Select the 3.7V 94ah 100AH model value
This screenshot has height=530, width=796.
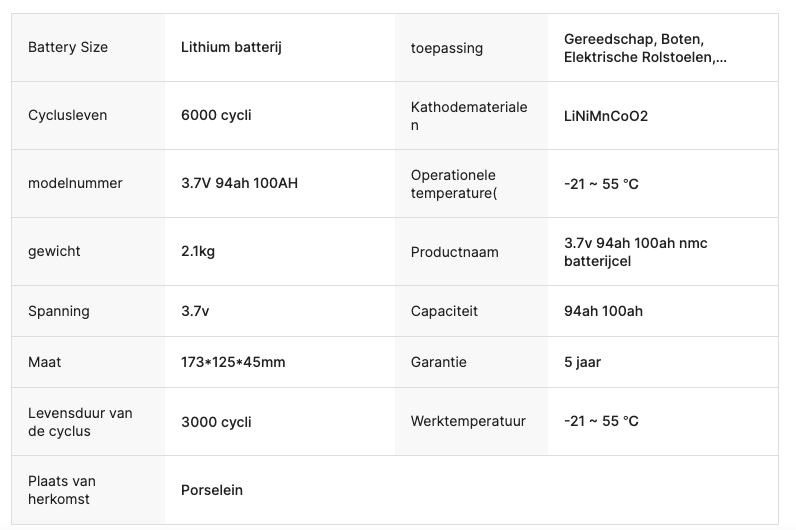click(240, 183)
